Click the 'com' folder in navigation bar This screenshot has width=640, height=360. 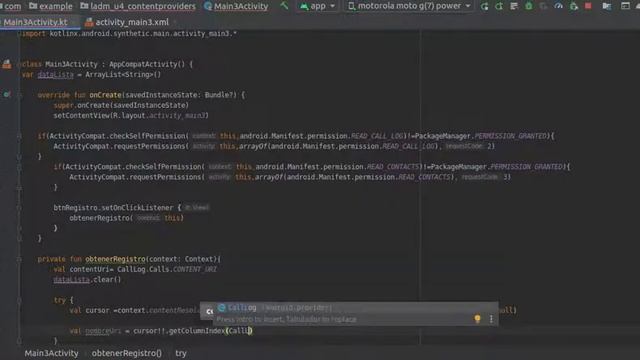[x=11, y=6]
